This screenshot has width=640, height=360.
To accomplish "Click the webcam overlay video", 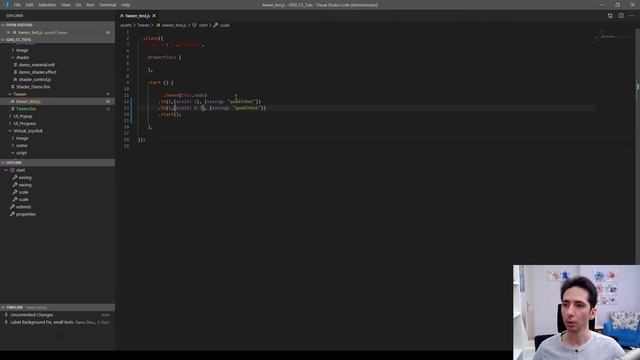I will point(576,312).
